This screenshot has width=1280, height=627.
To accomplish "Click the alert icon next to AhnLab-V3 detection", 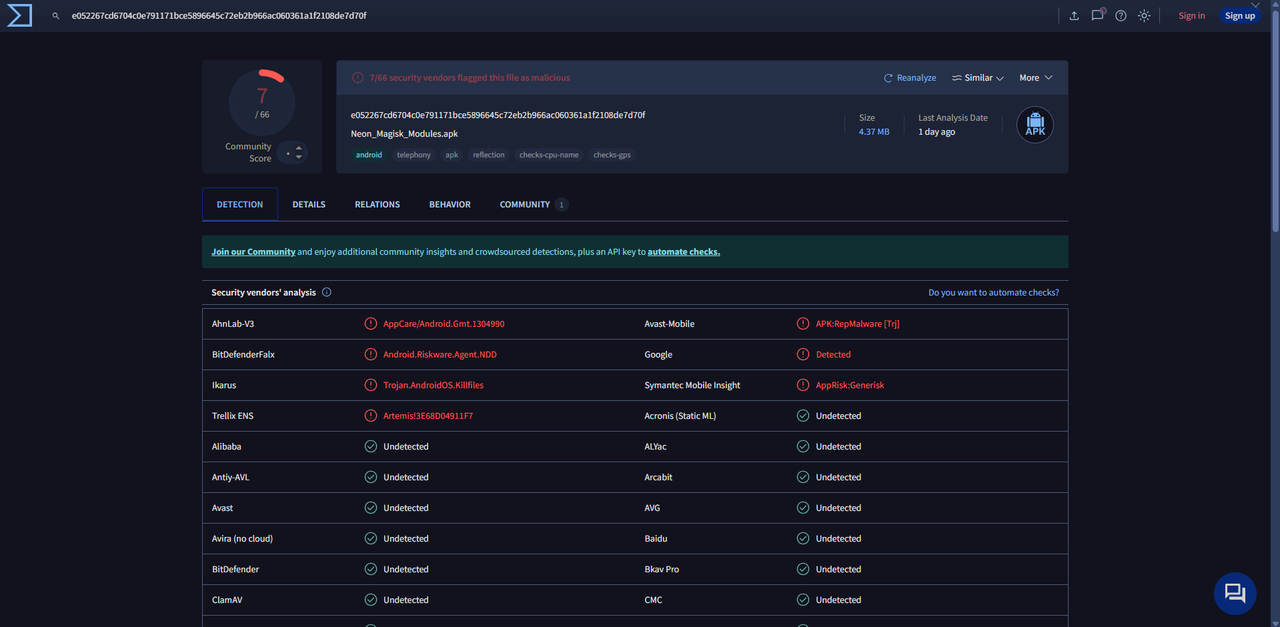I will tap(371, 324).
